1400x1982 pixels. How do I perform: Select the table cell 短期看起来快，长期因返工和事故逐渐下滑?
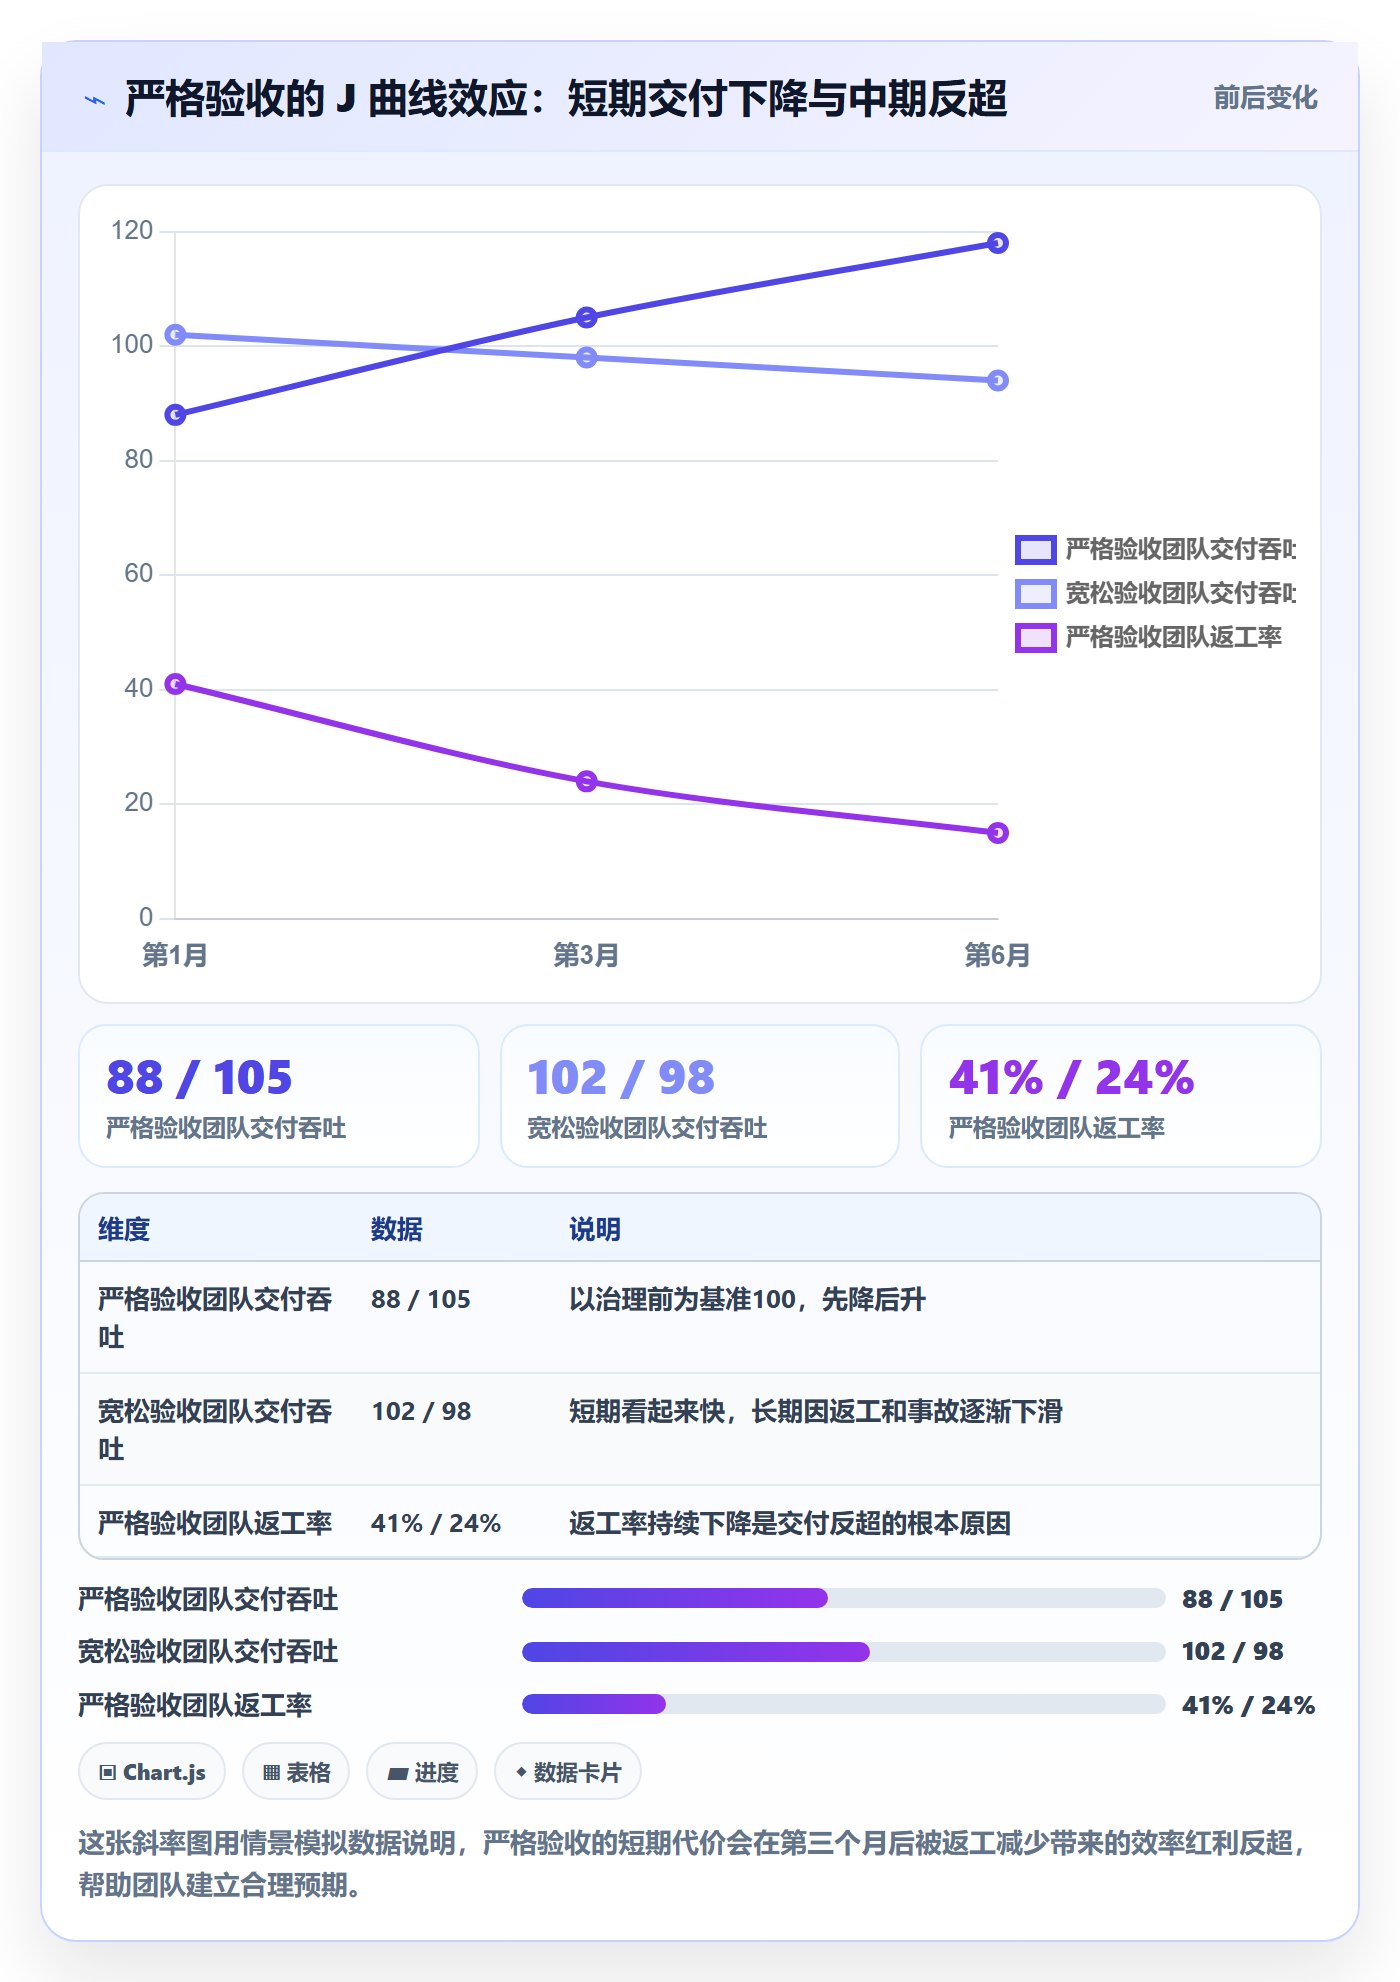tap(816, 1411)
